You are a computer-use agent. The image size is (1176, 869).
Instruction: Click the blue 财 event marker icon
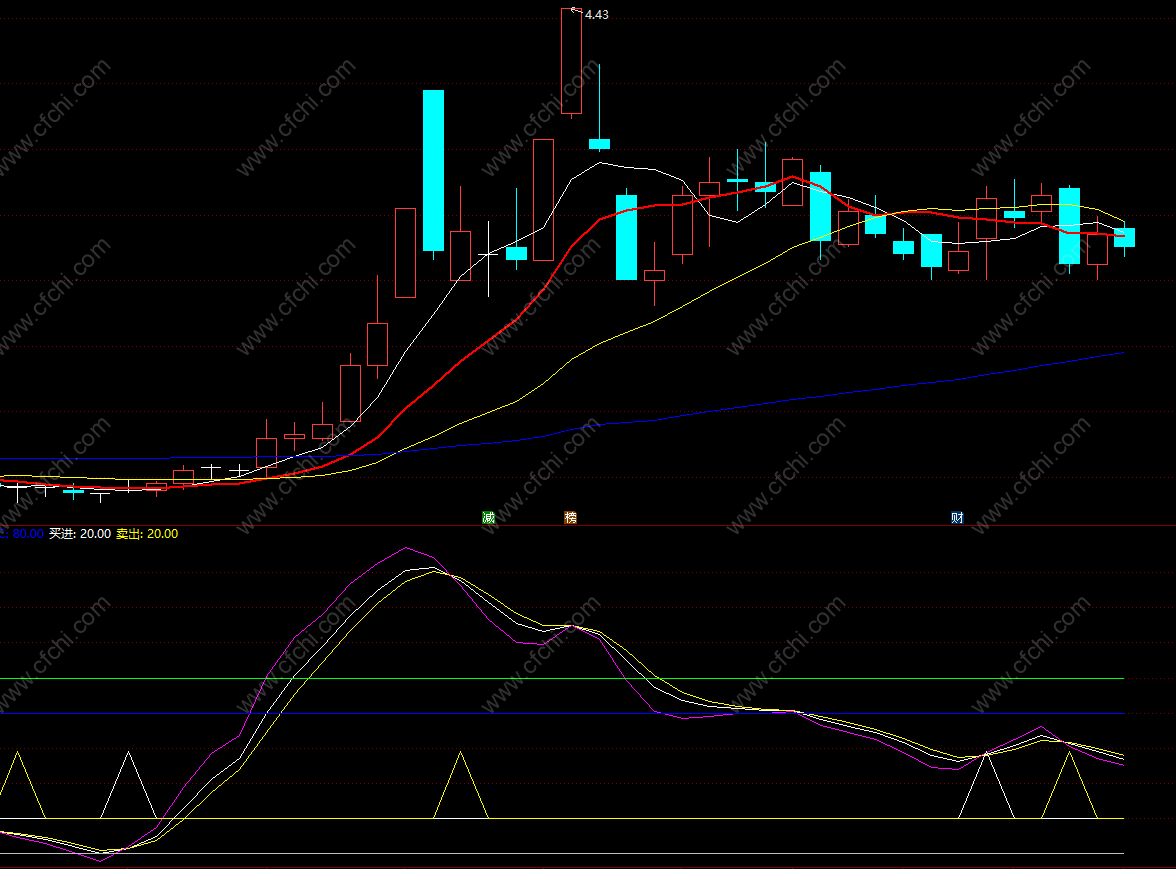[x=957, y=517]
